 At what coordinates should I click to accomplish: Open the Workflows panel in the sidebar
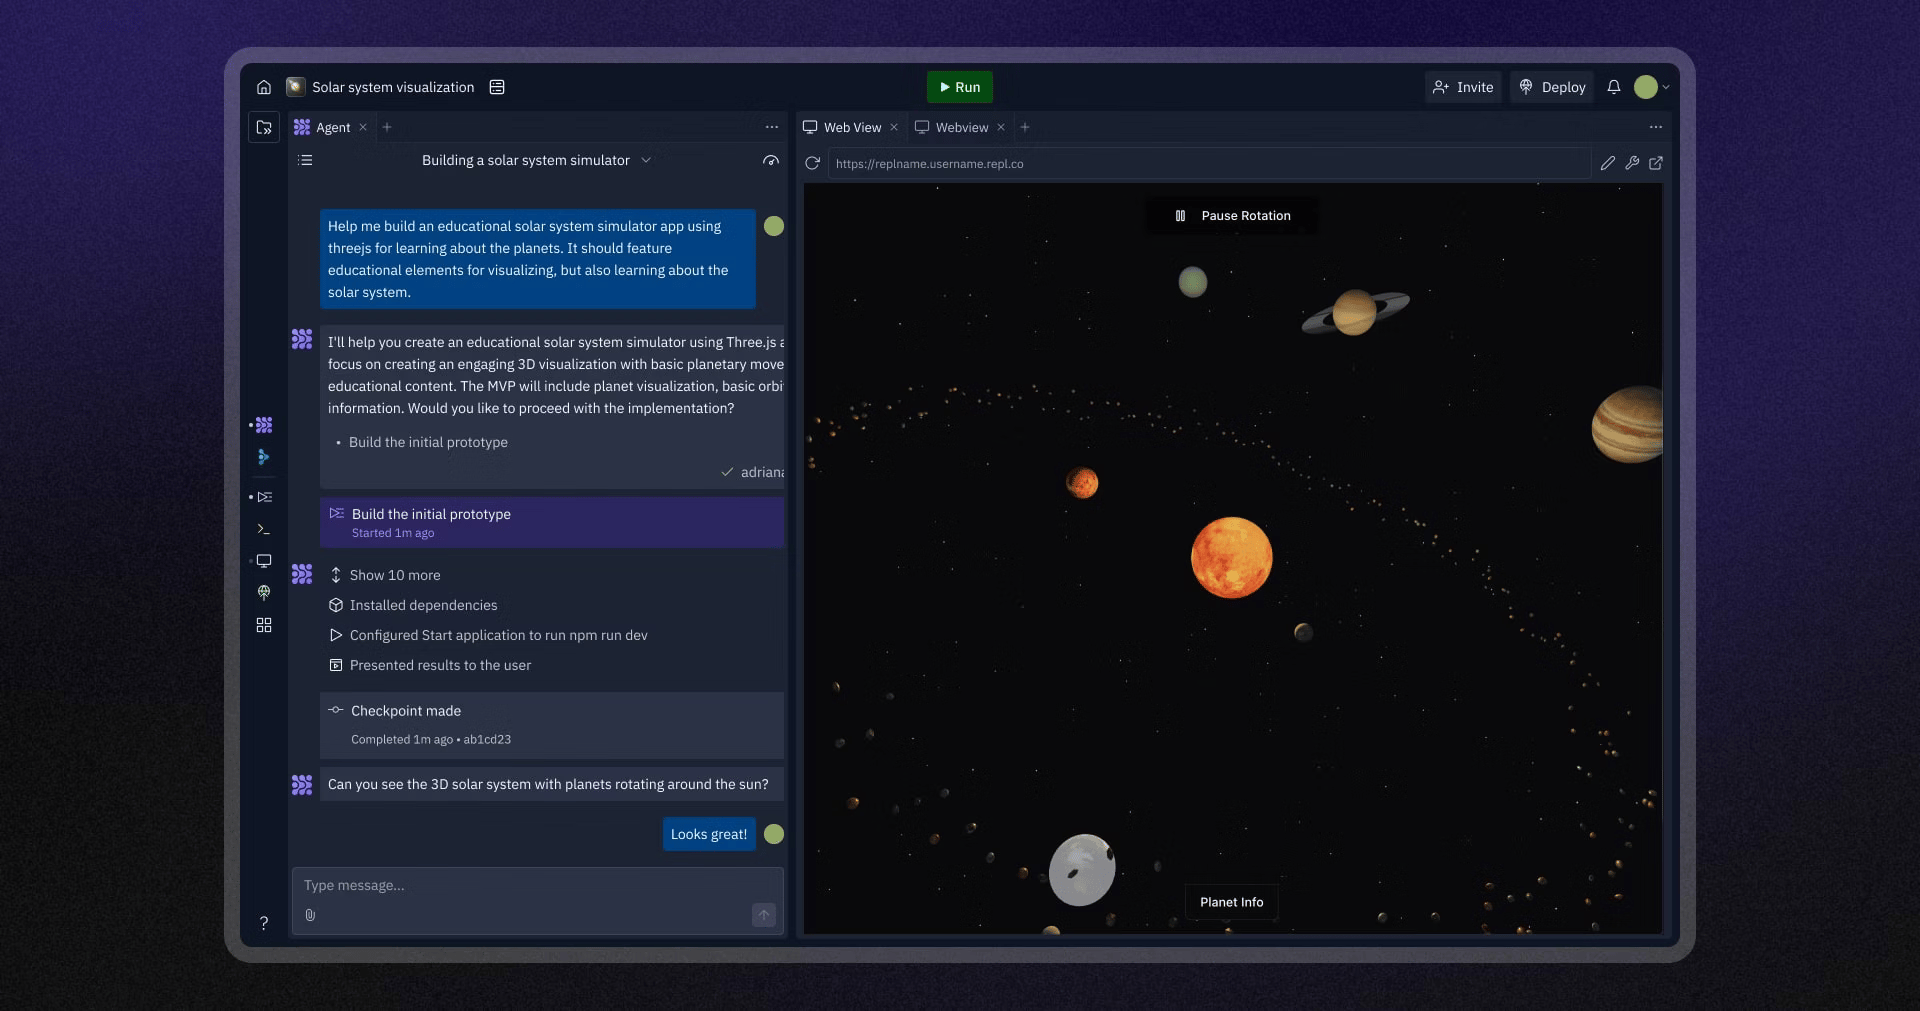[x=264, y=496]
